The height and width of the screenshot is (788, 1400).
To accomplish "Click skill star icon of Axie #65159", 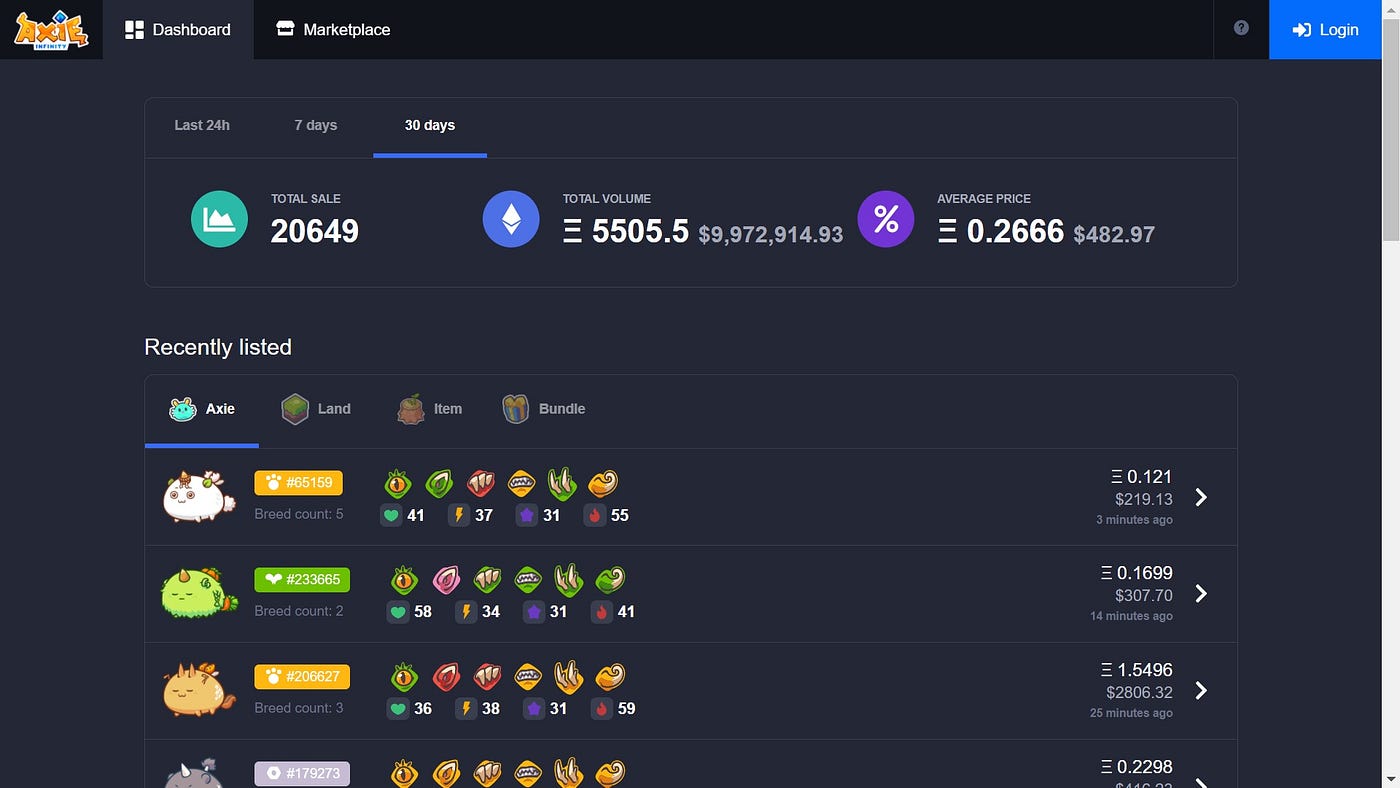I will [527, 516].
